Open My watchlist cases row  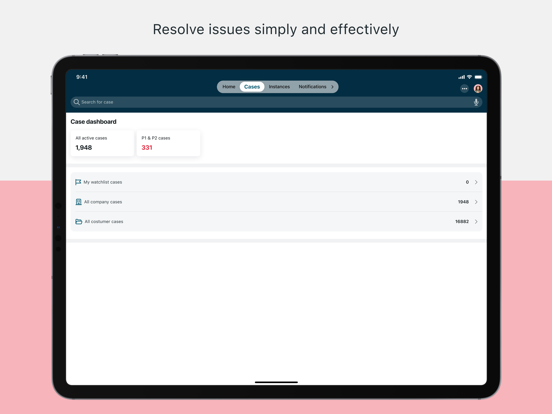pos(276,182)
